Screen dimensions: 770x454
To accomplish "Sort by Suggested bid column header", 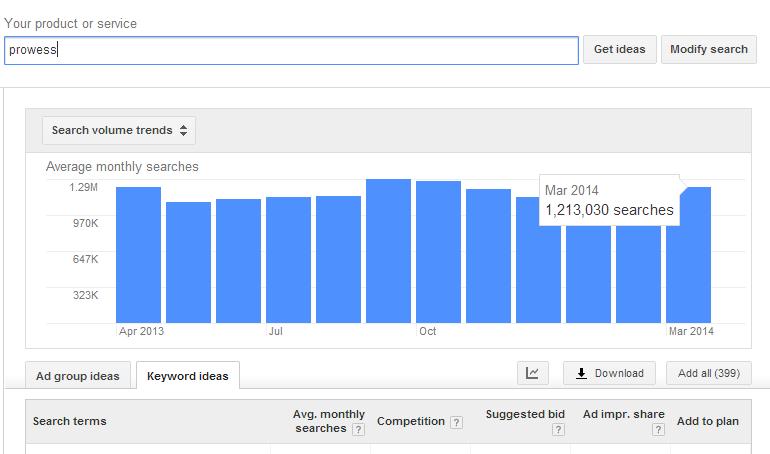I will pyautogui.click(x=525, y=414).
